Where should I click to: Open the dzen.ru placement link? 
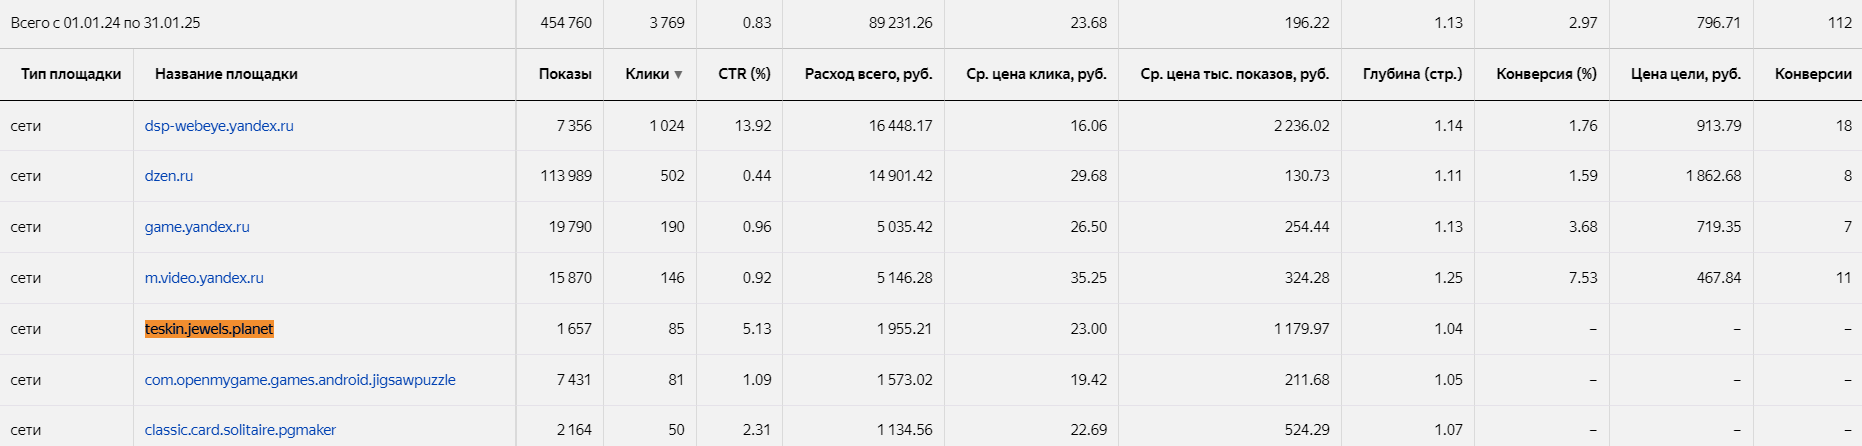(x=169, y=176)
